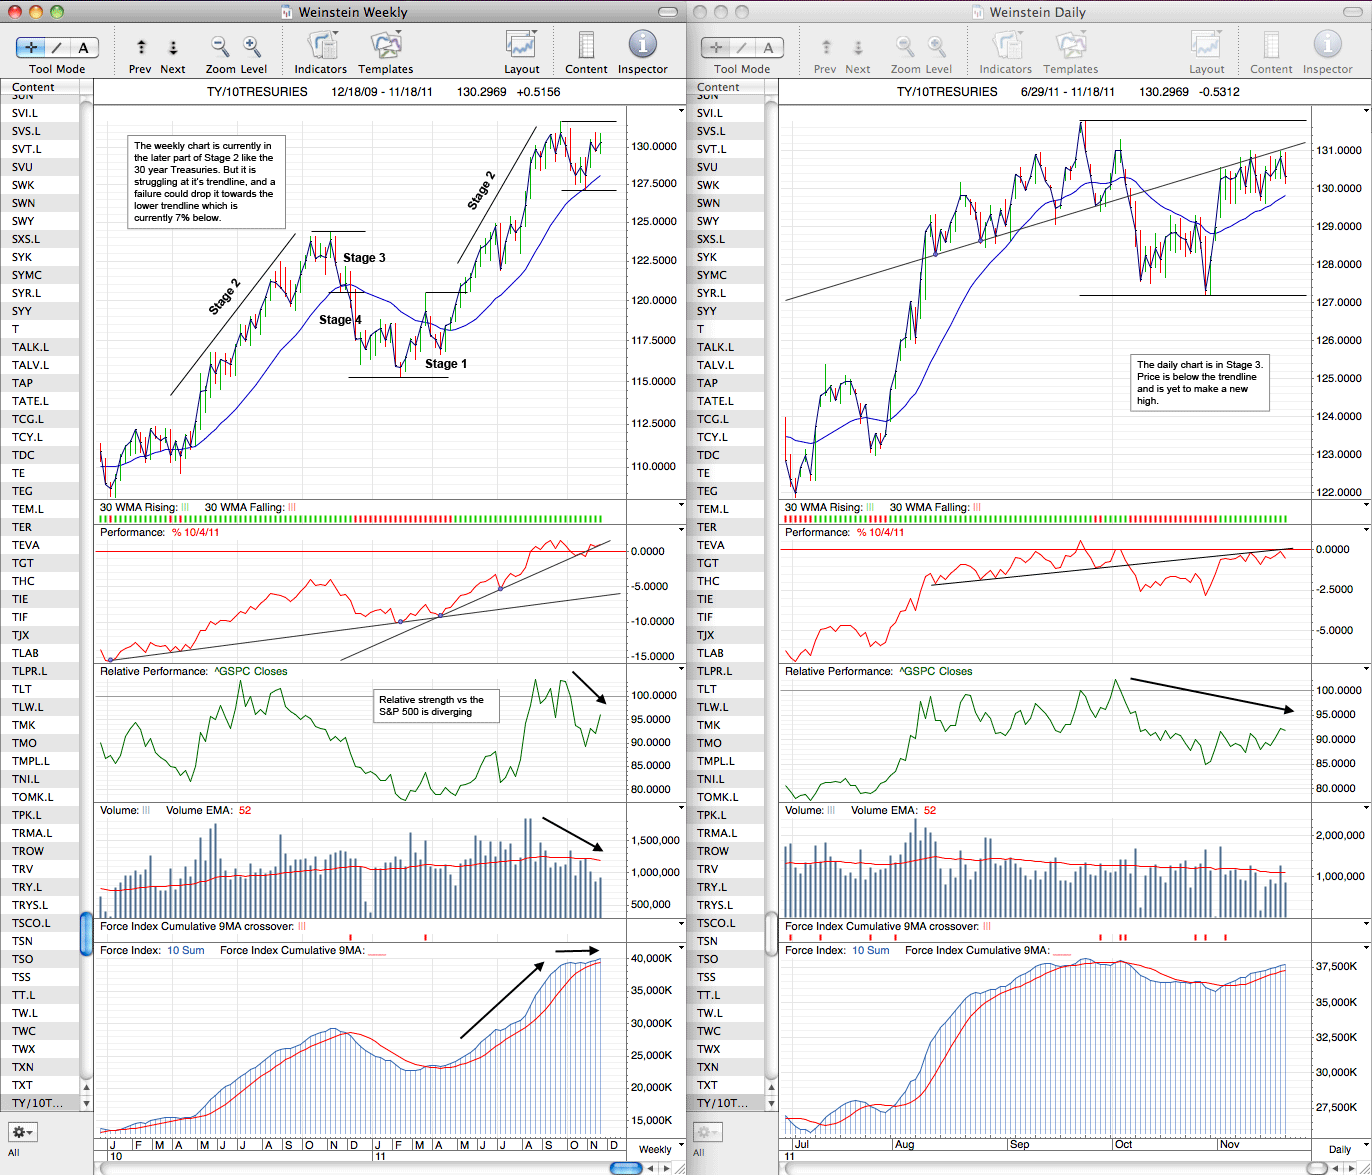Click Daily scrollbar left arrow
This screenshot has height=1175, width=1372.
click(x=1335, y=1168)
